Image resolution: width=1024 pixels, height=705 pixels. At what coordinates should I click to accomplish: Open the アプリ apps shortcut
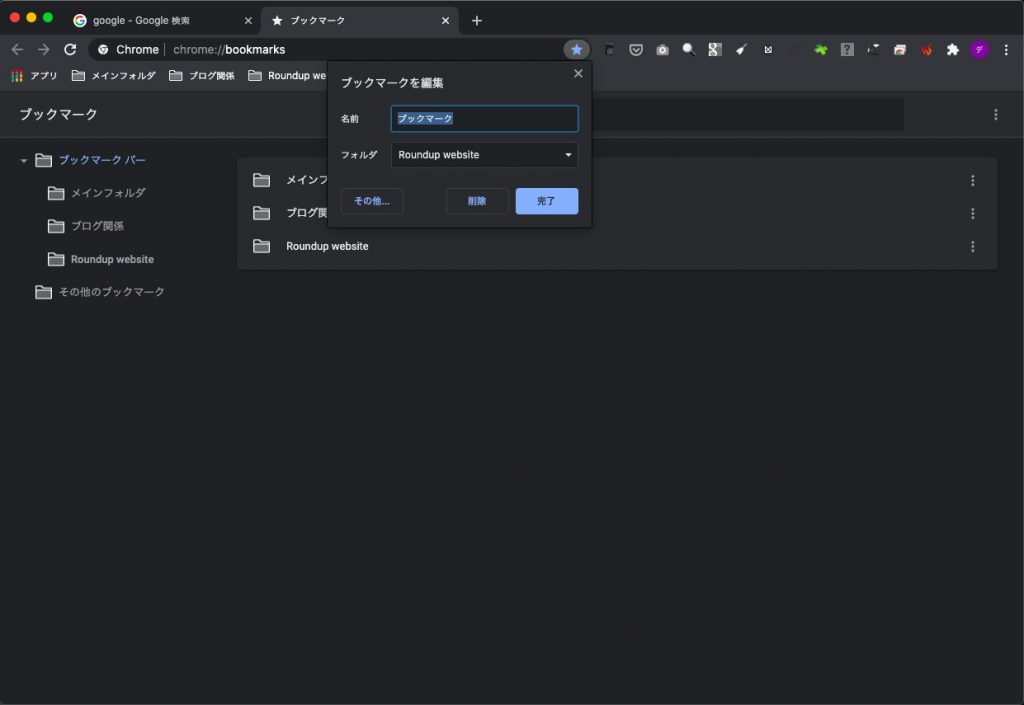(x=34, y=76)
